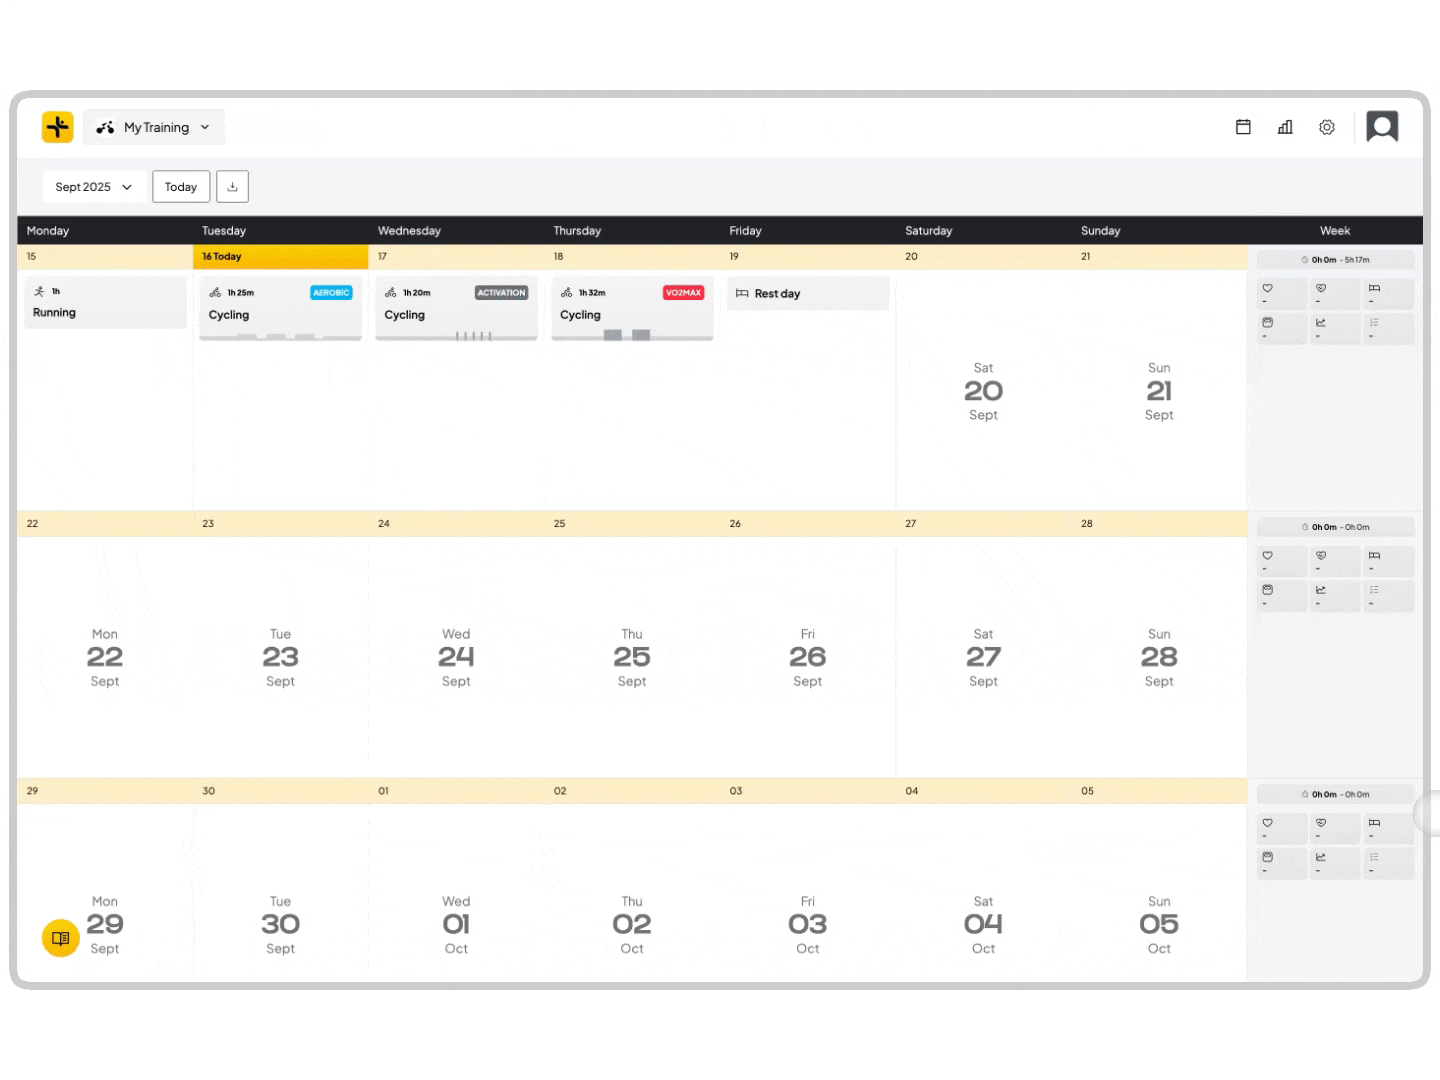Open the yellow book guide button
The width and height of the screenshot is (1440, 1080).
[x=60, y=938]
